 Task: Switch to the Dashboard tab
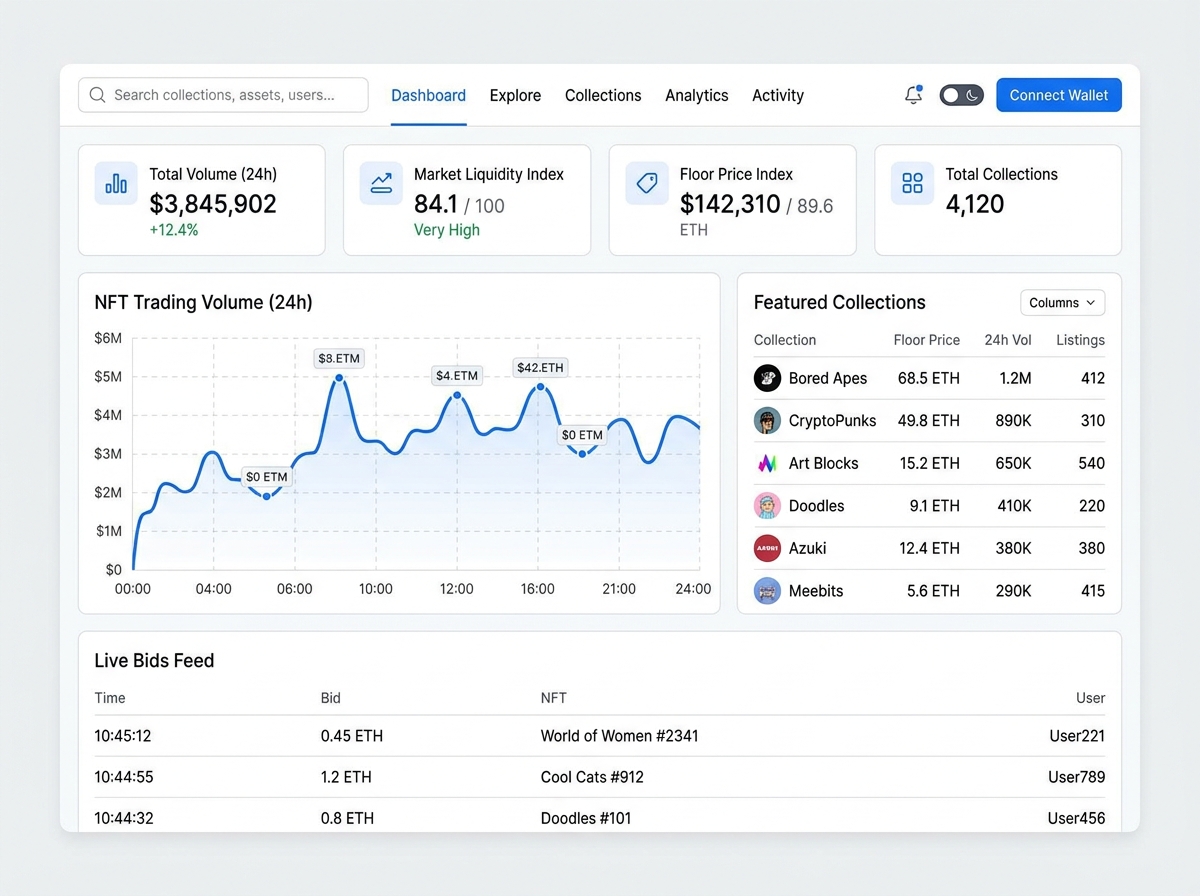click(428, 95)
